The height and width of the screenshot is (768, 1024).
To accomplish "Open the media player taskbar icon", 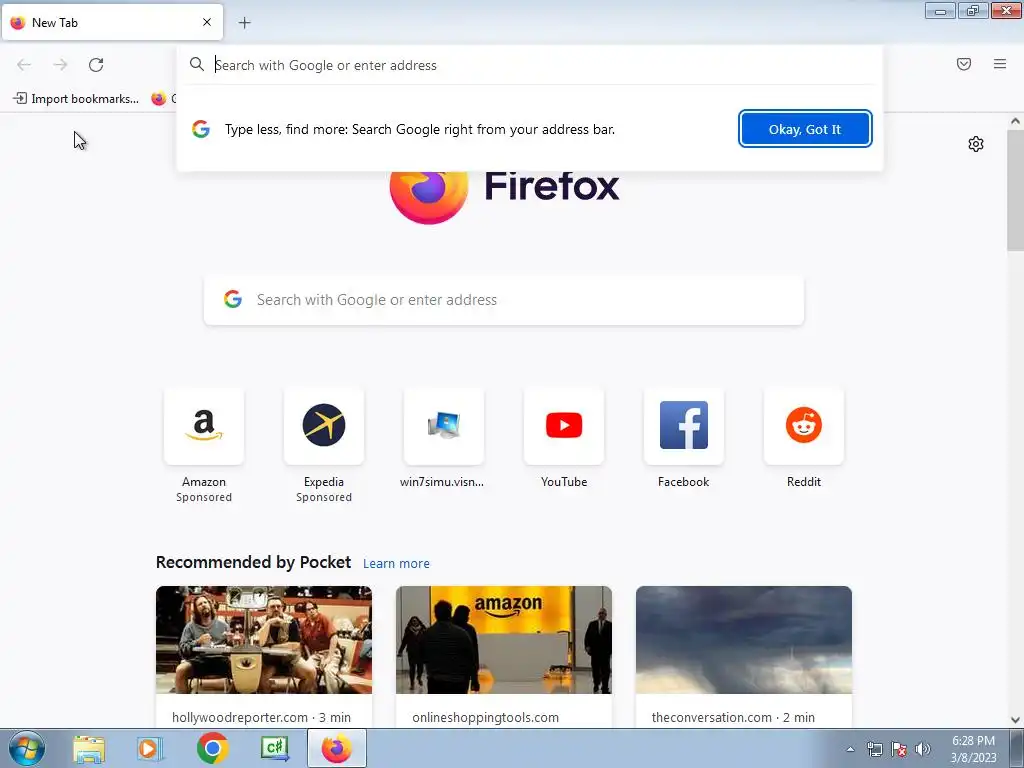I will click(x=150, y=748).
